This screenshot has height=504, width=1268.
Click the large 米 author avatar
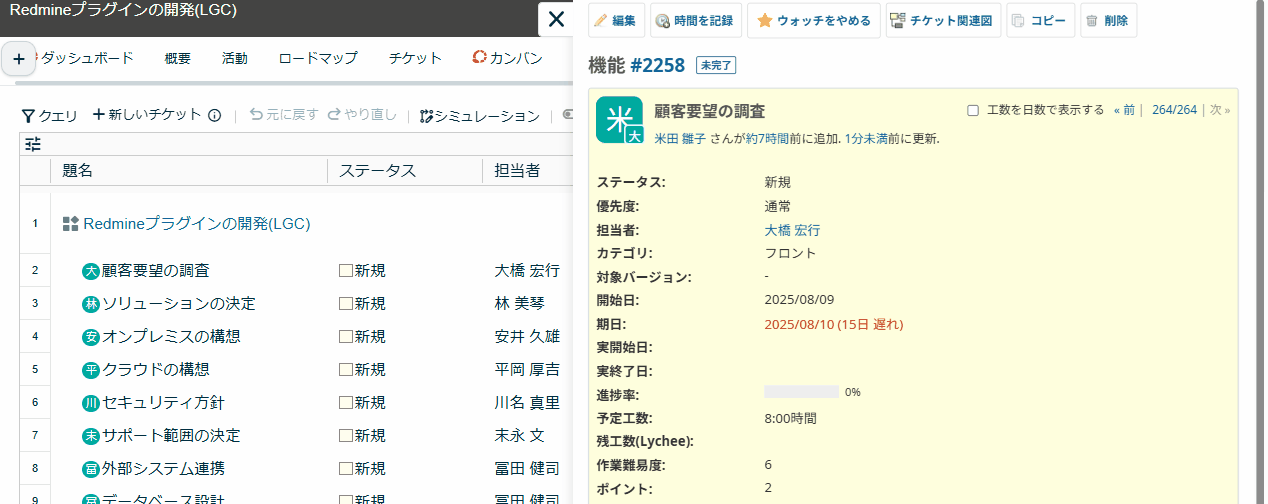[x=619, y=120]
